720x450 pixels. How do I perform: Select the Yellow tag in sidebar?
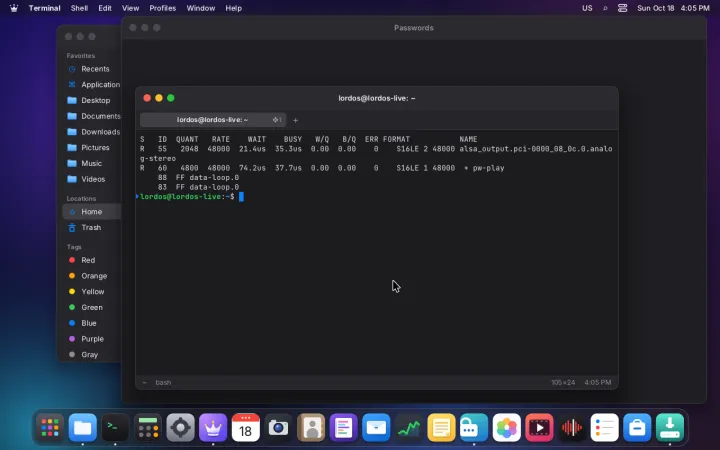pos(92,292)
